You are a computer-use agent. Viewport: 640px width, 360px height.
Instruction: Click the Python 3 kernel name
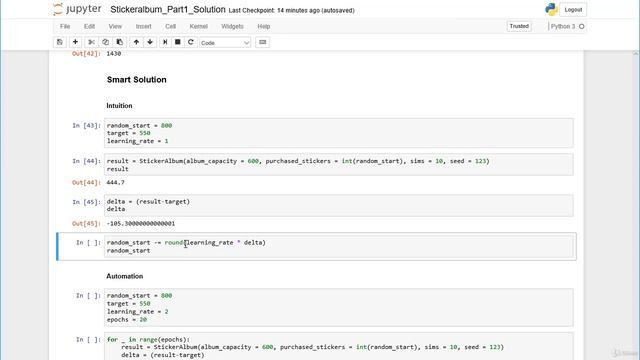[x=563, y=27]
